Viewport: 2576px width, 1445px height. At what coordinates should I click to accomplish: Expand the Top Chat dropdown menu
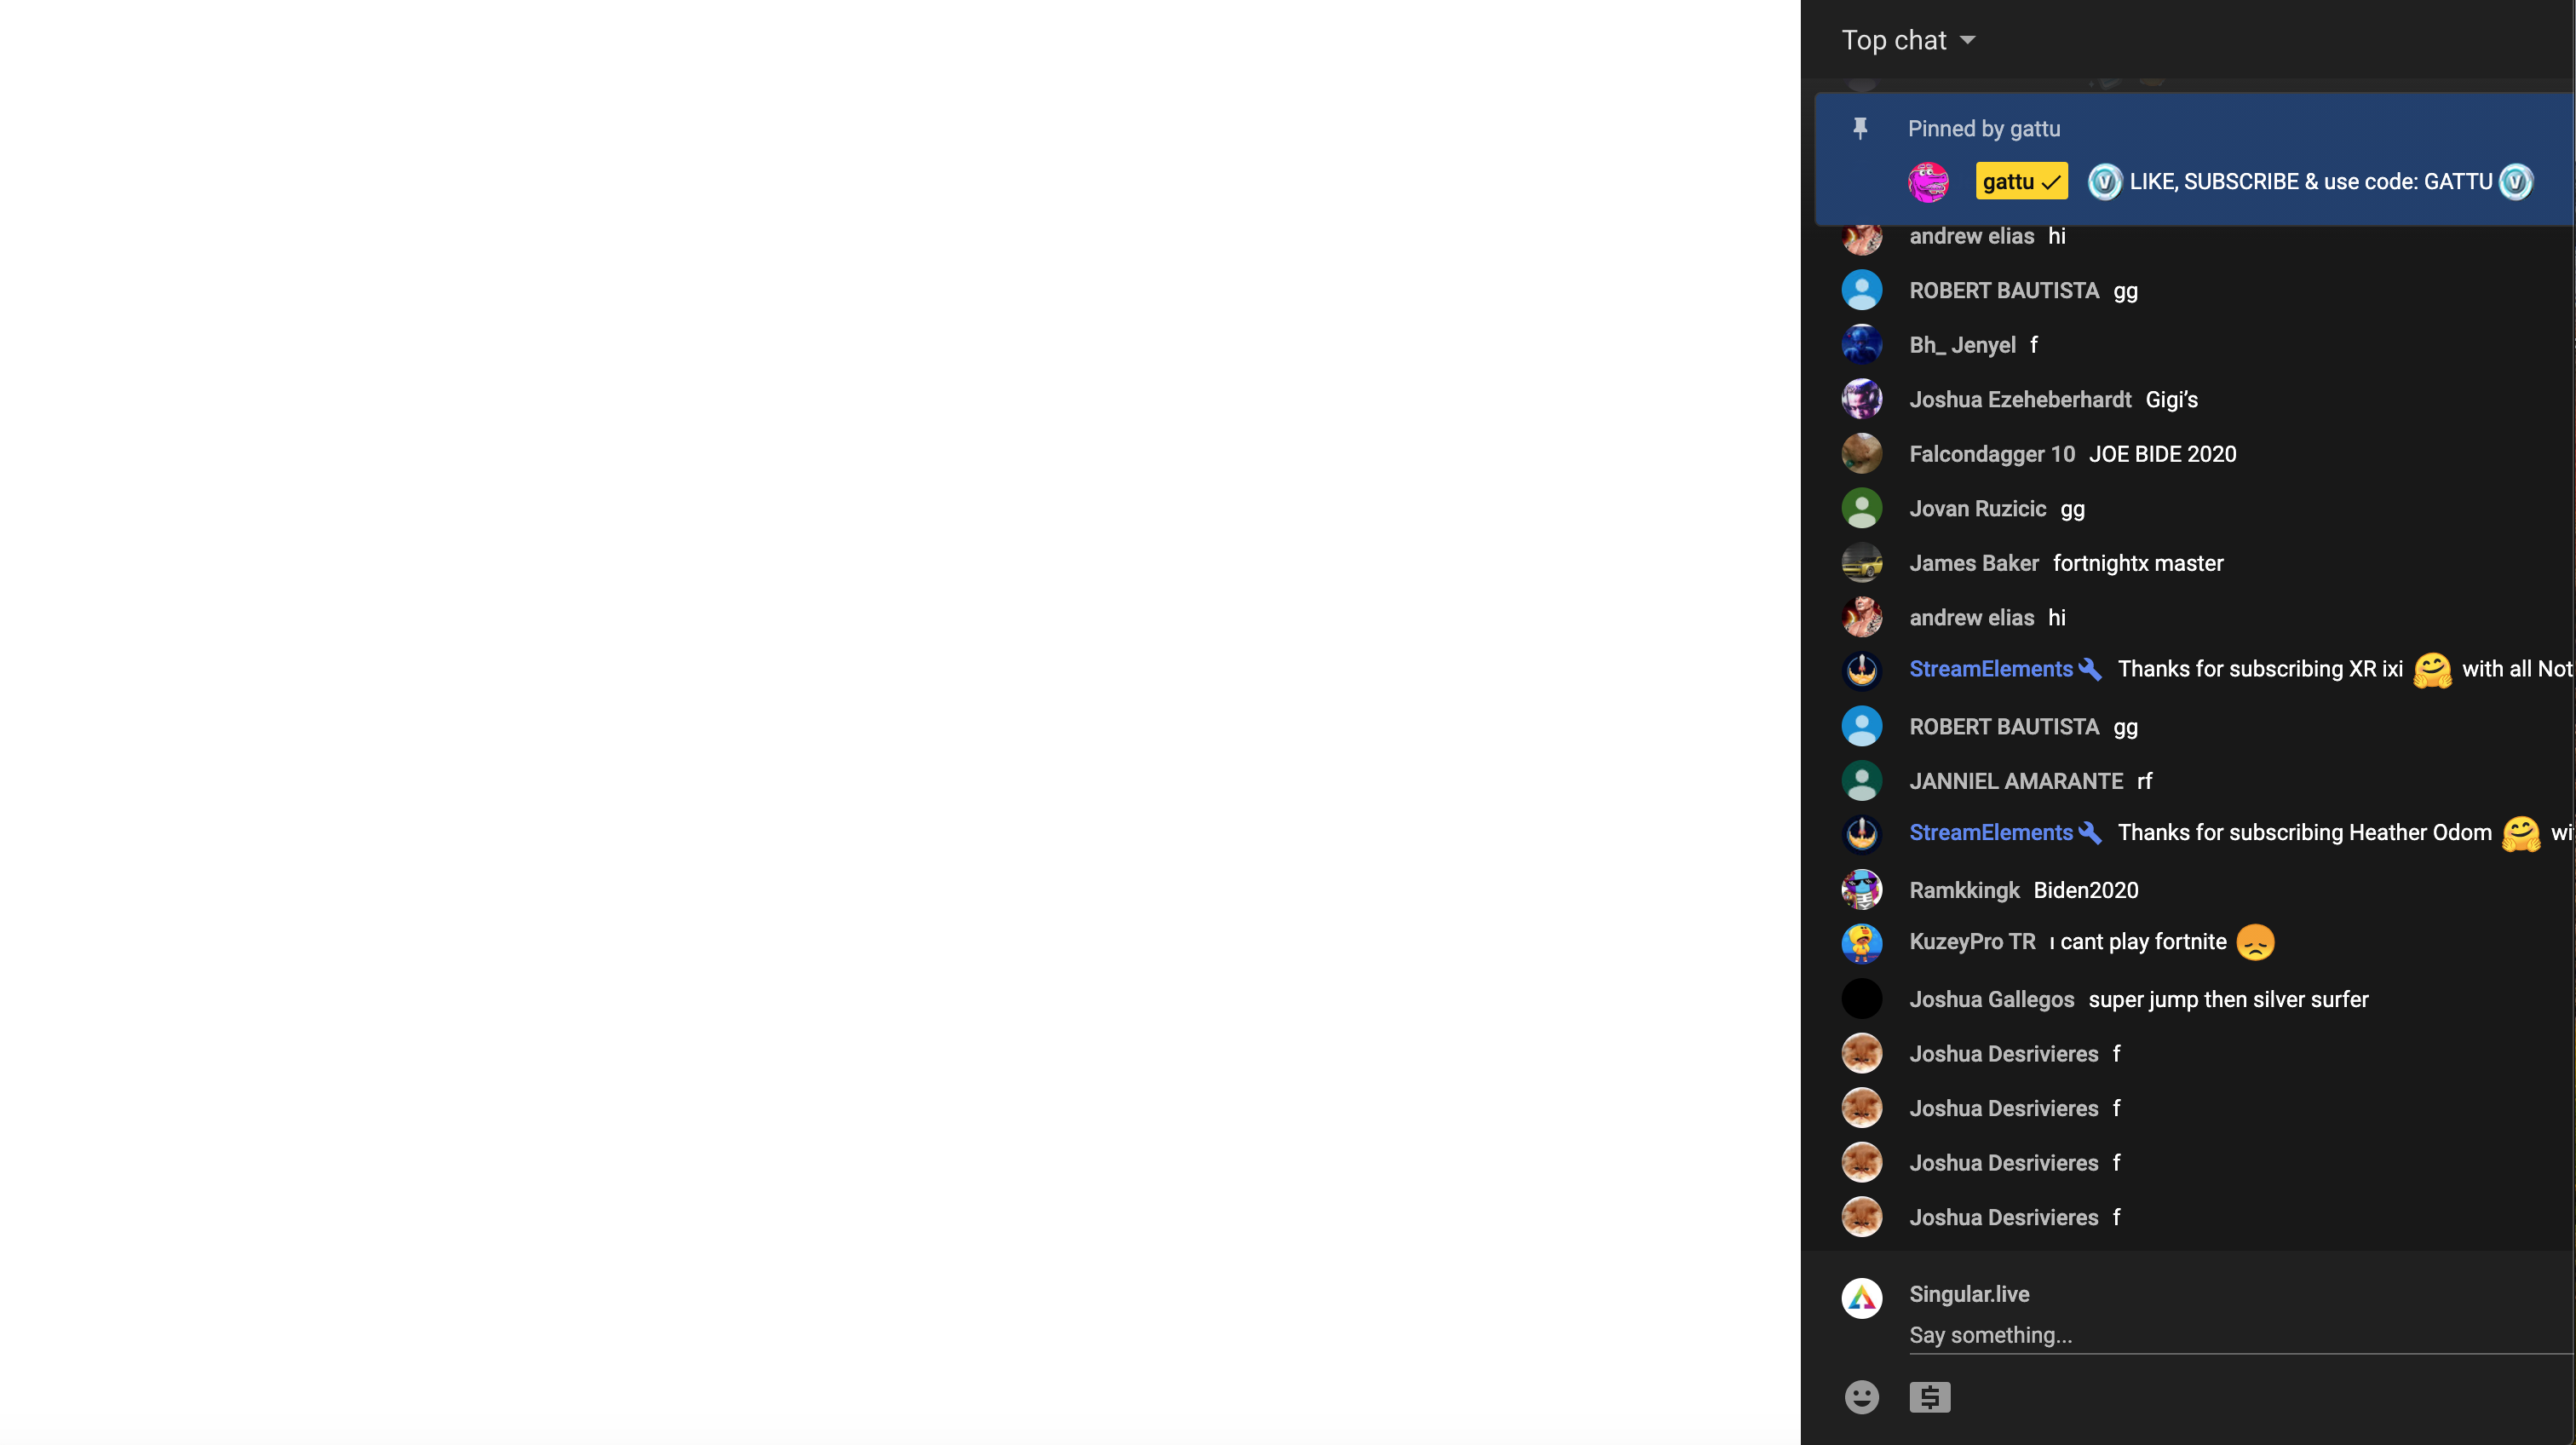point(1907,39)
